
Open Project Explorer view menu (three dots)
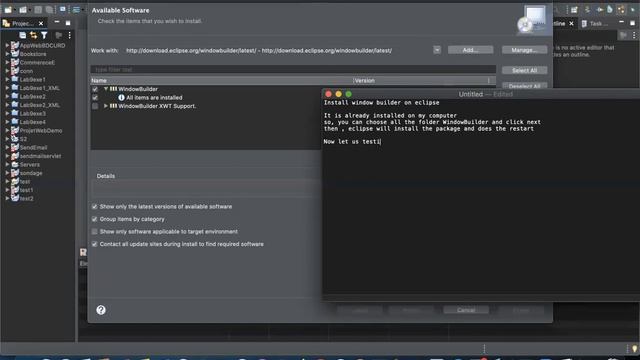(69, 36)
